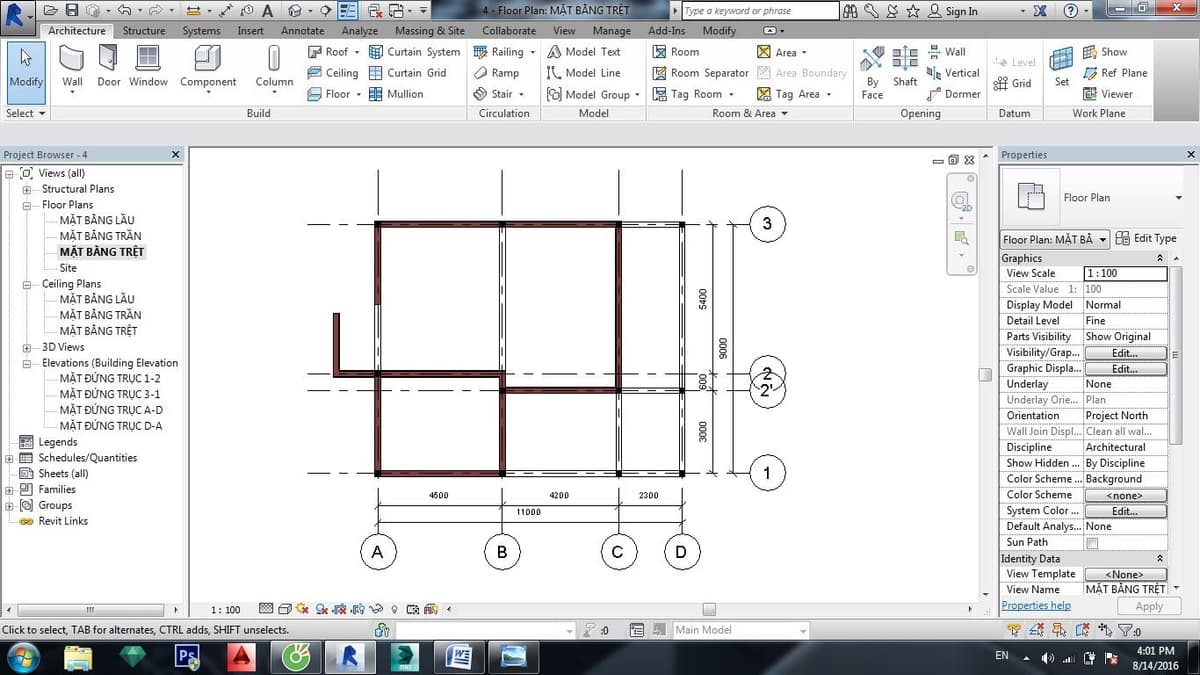Click the Grid datum tool
The image size is (1200, 675).
point(1012,84)
